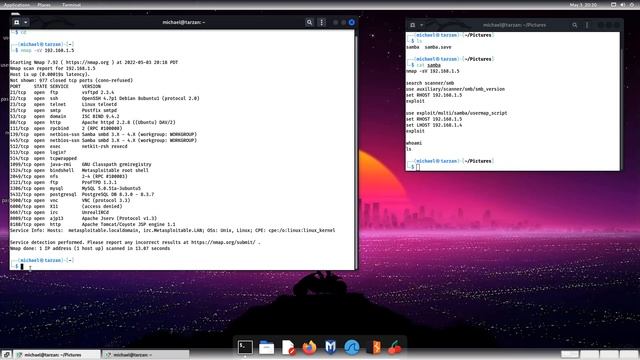Launch CherryTree from the dock
Viewport: 640px width, 360px height.
click(395, 347)
